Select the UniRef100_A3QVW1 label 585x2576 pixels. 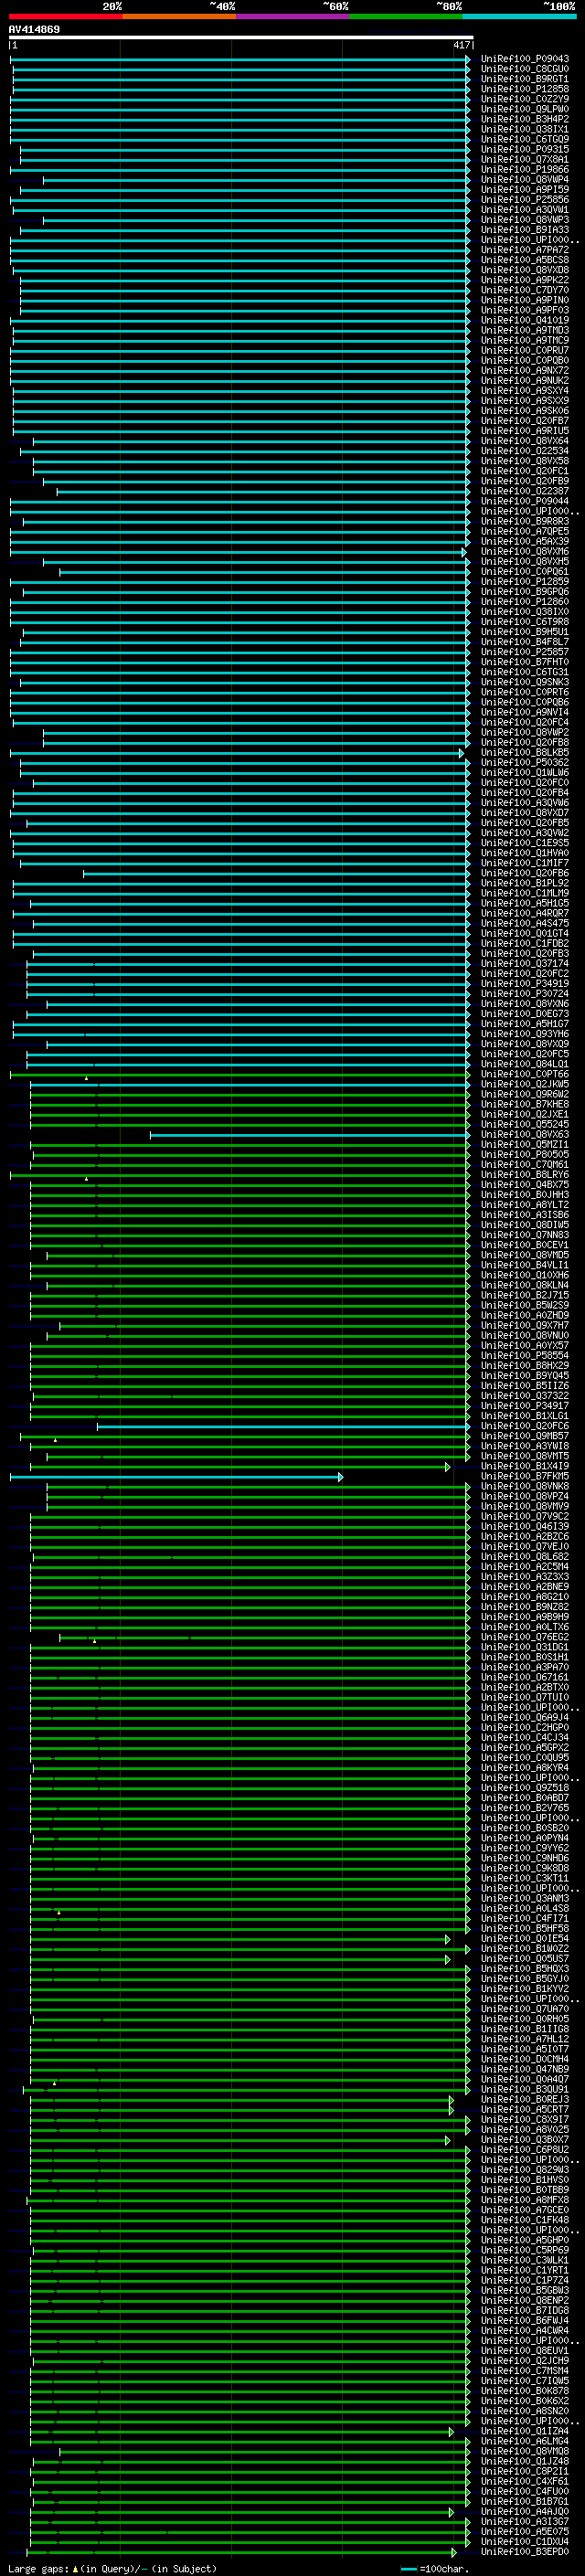point(525,210)
